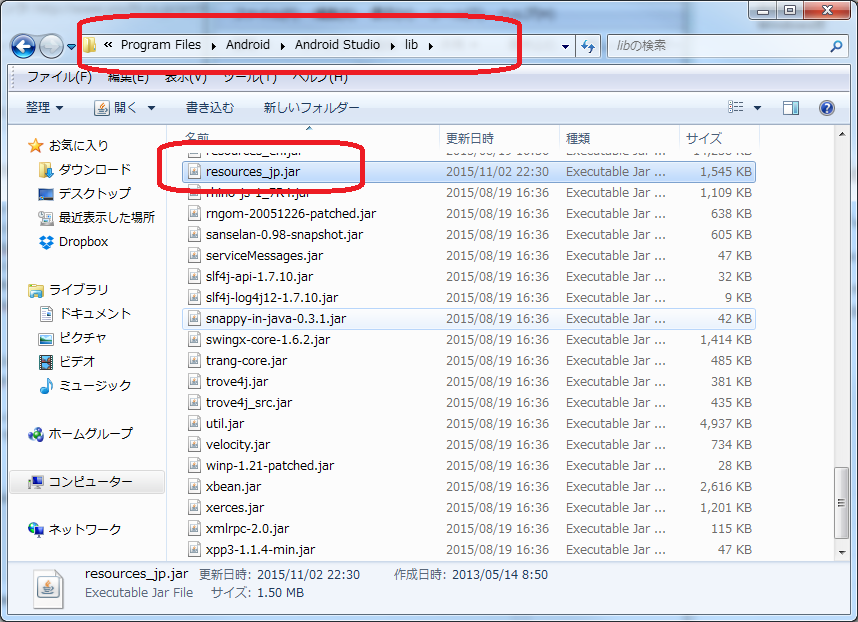Viewport: 858px width, 622px height.
Task: Click the winp-1.21-patched.jar file icon
Action: (x=194, y=466)
